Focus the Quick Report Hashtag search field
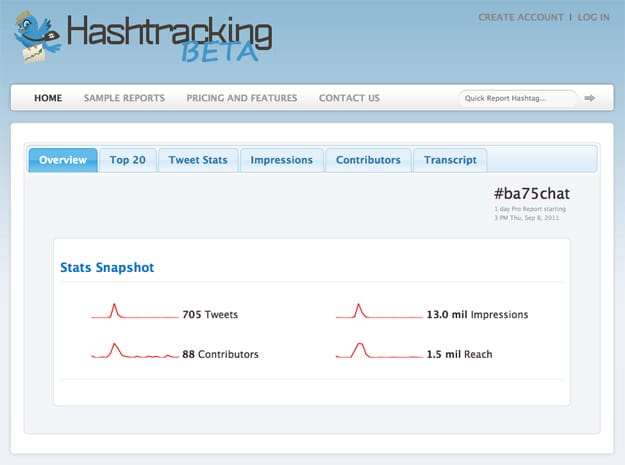The width and height of the screenshot is (625, 465). tap(517, 98)
